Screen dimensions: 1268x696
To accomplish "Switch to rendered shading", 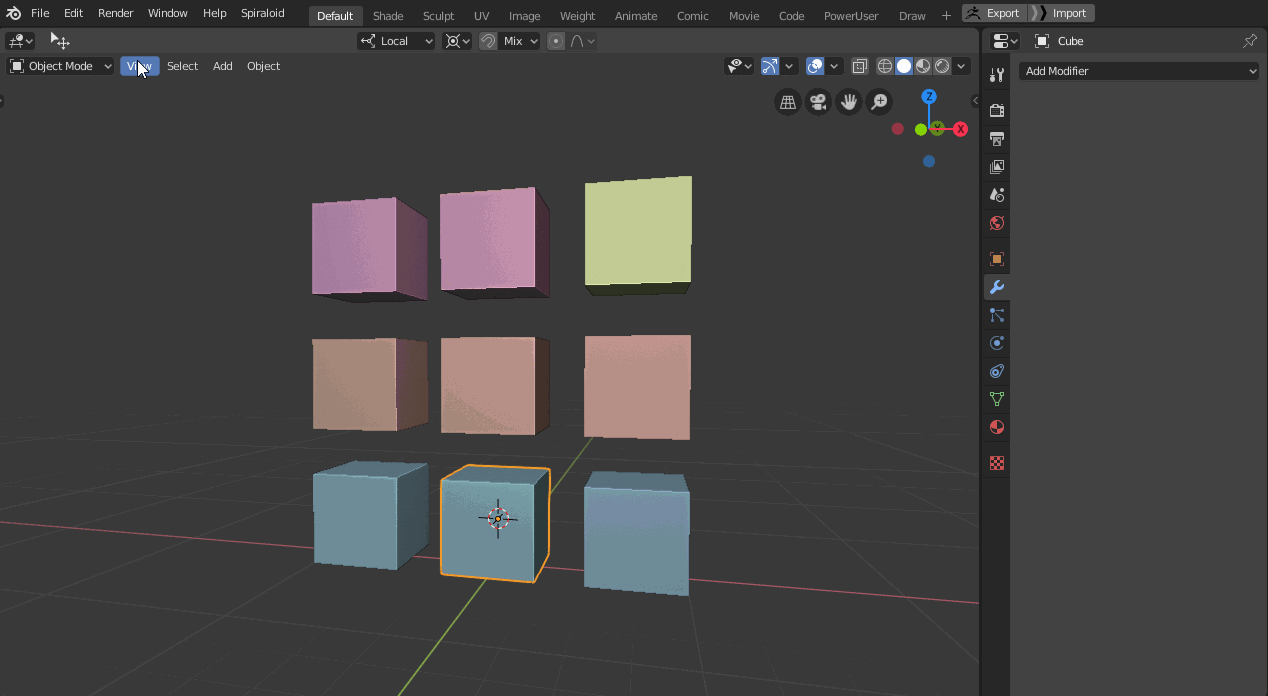I will point(942,66).
